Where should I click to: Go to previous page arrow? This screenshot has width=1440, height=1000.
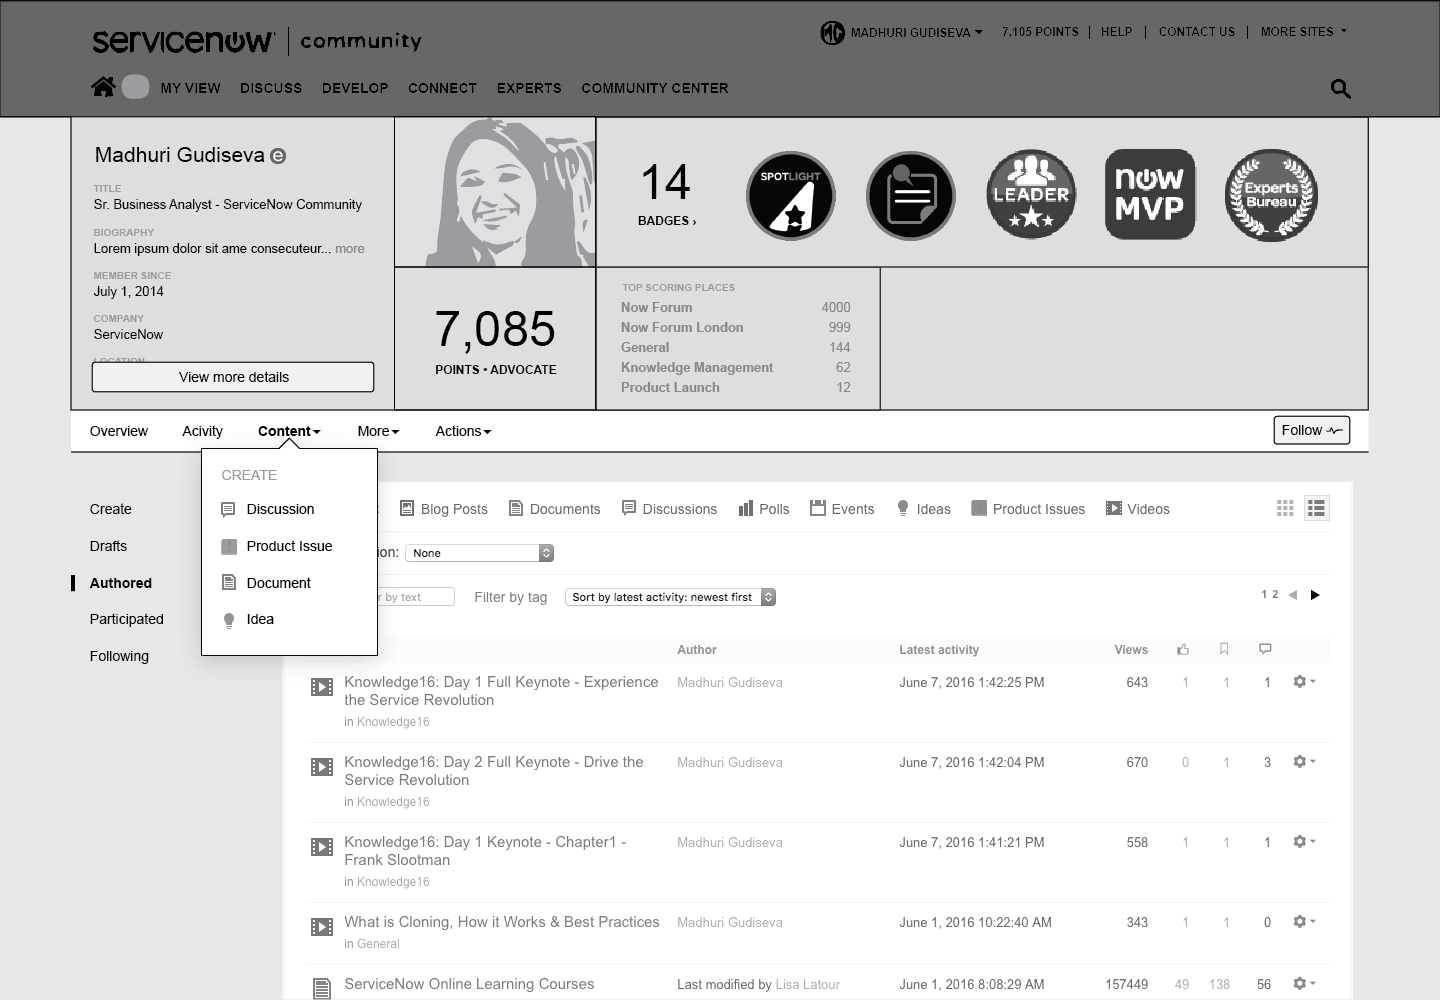[1292, 595]
